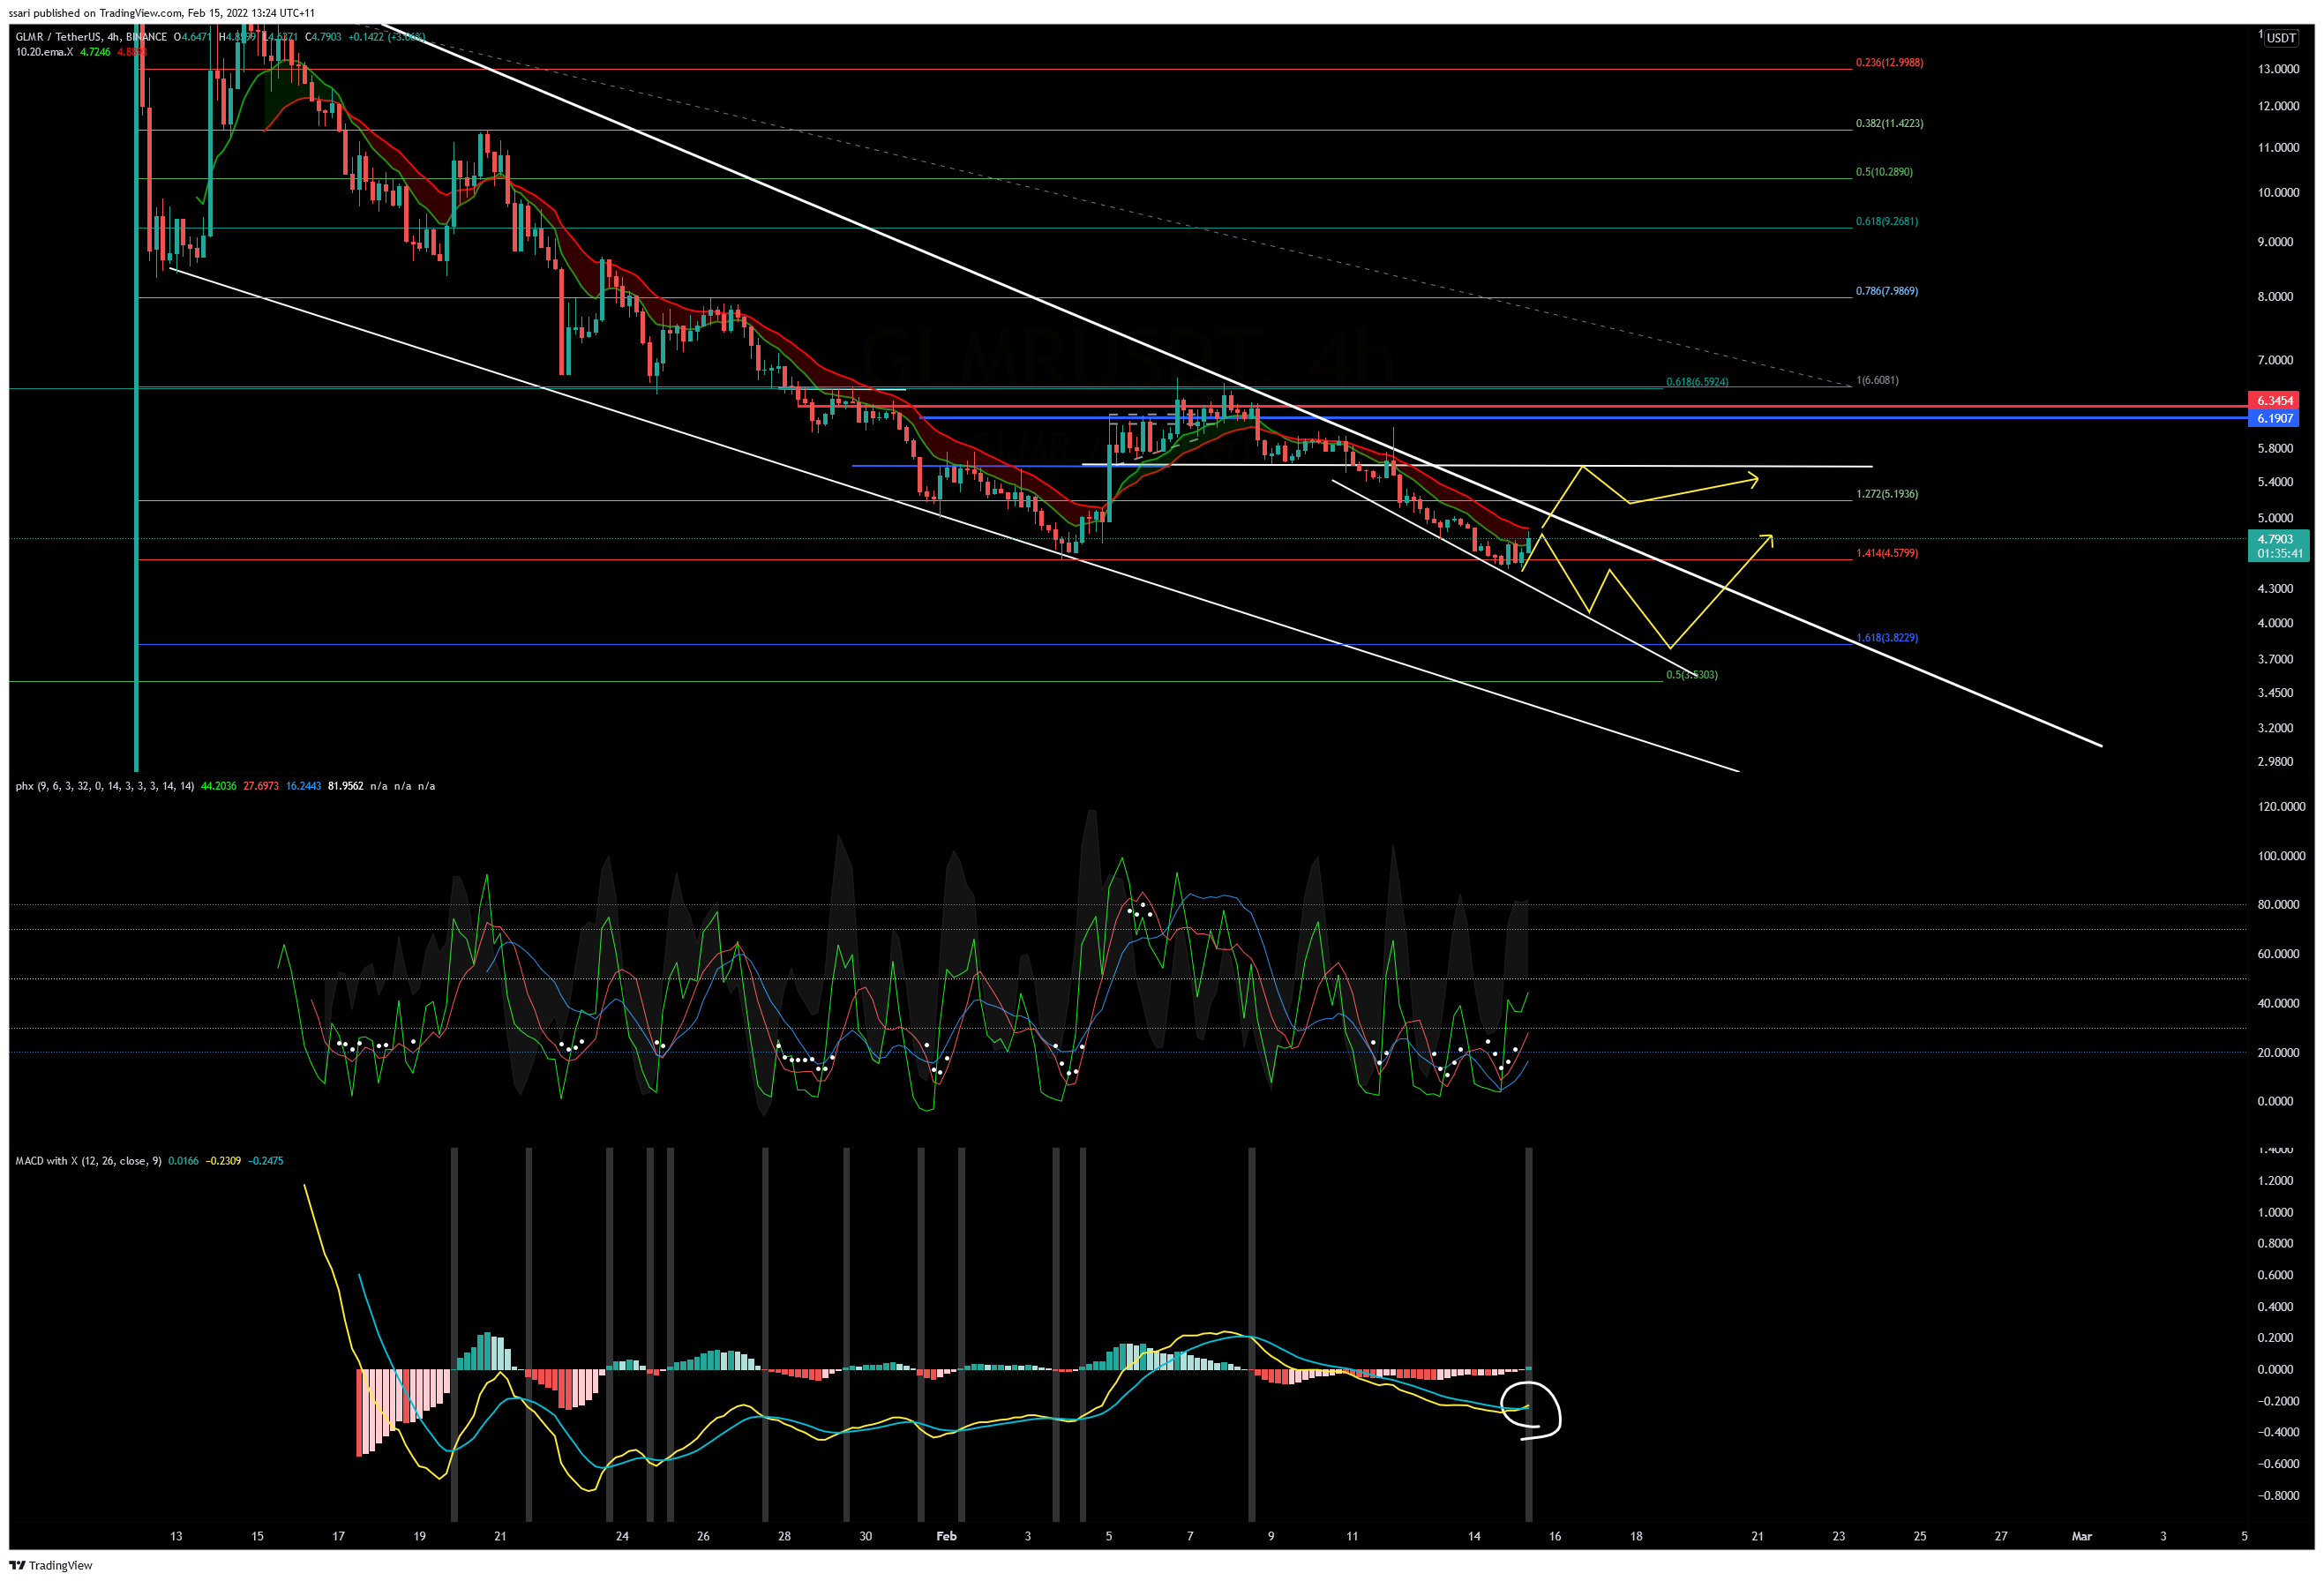Click the MACD value -0.2475
Image resolution: width=2324 pixels, height=1581 pixels.
[x=266, y=1161]
